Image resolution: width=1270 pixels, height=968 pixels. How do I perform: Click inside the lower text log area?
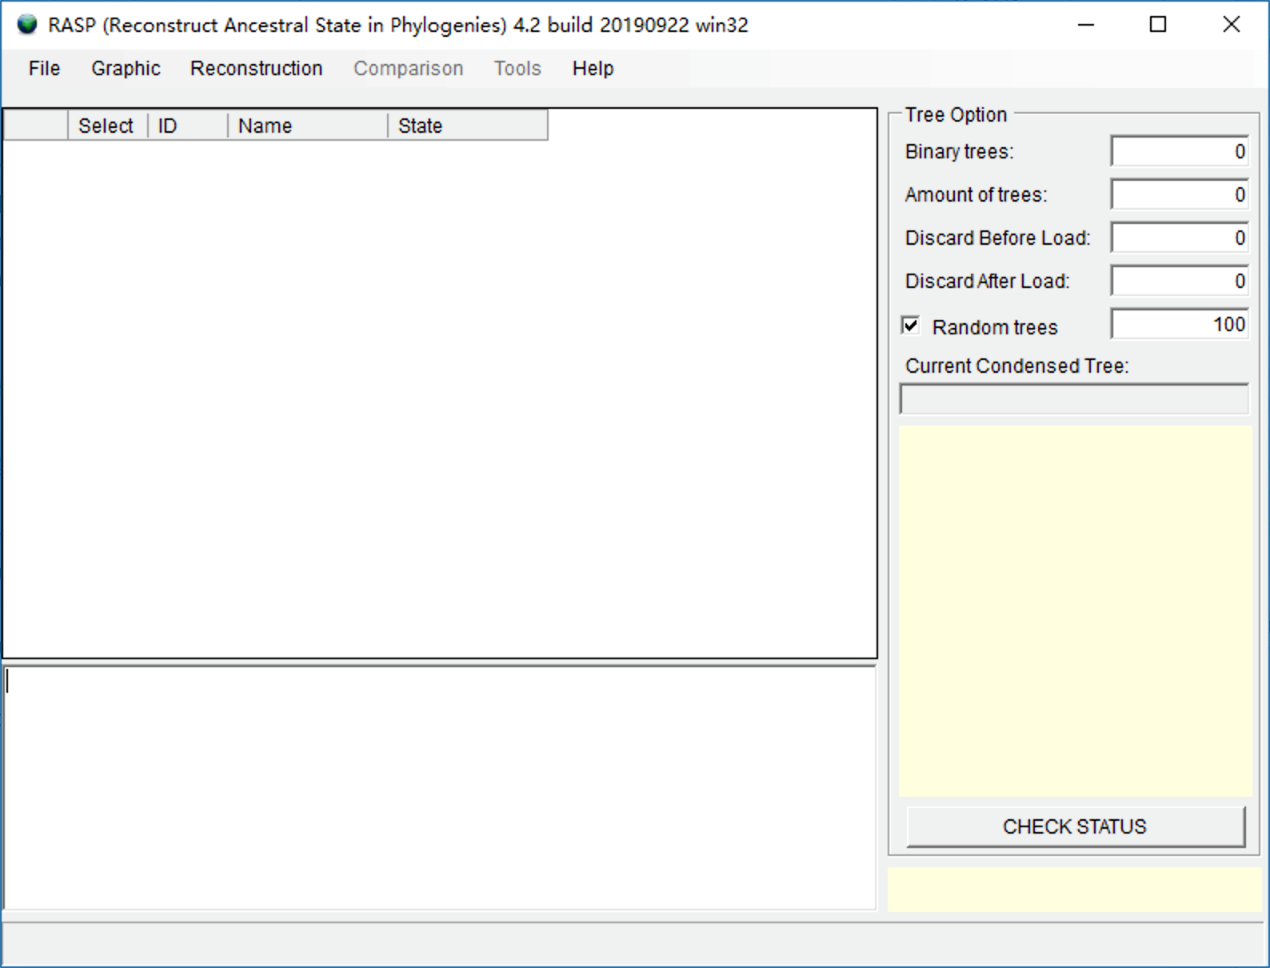[440, 788]
